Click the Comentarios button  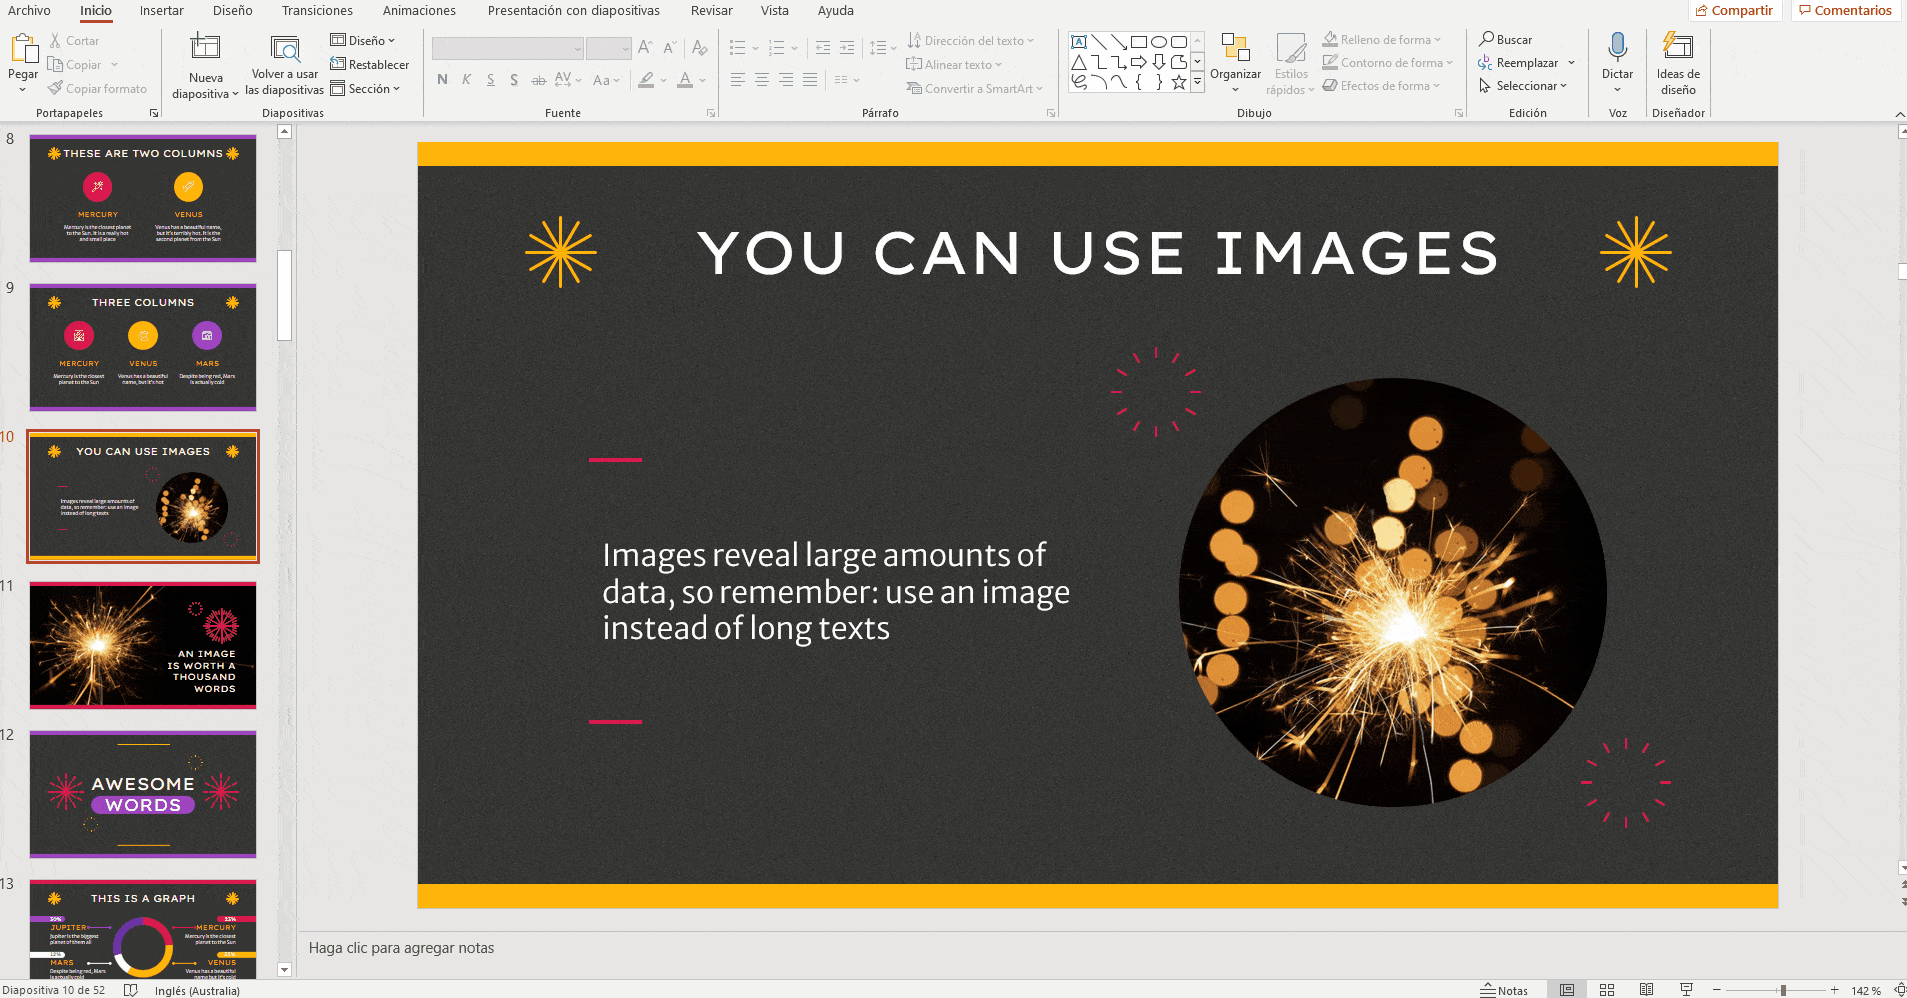point(1845,10)
